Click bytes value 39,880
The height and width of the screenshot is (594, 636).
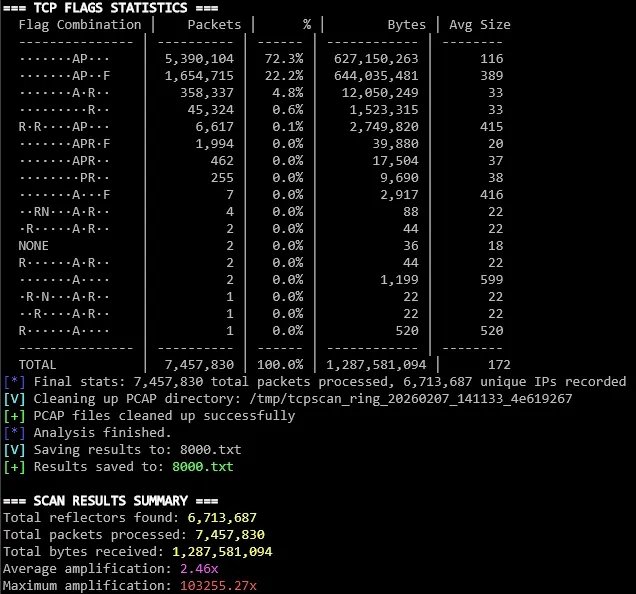click(x=395, y=144)
